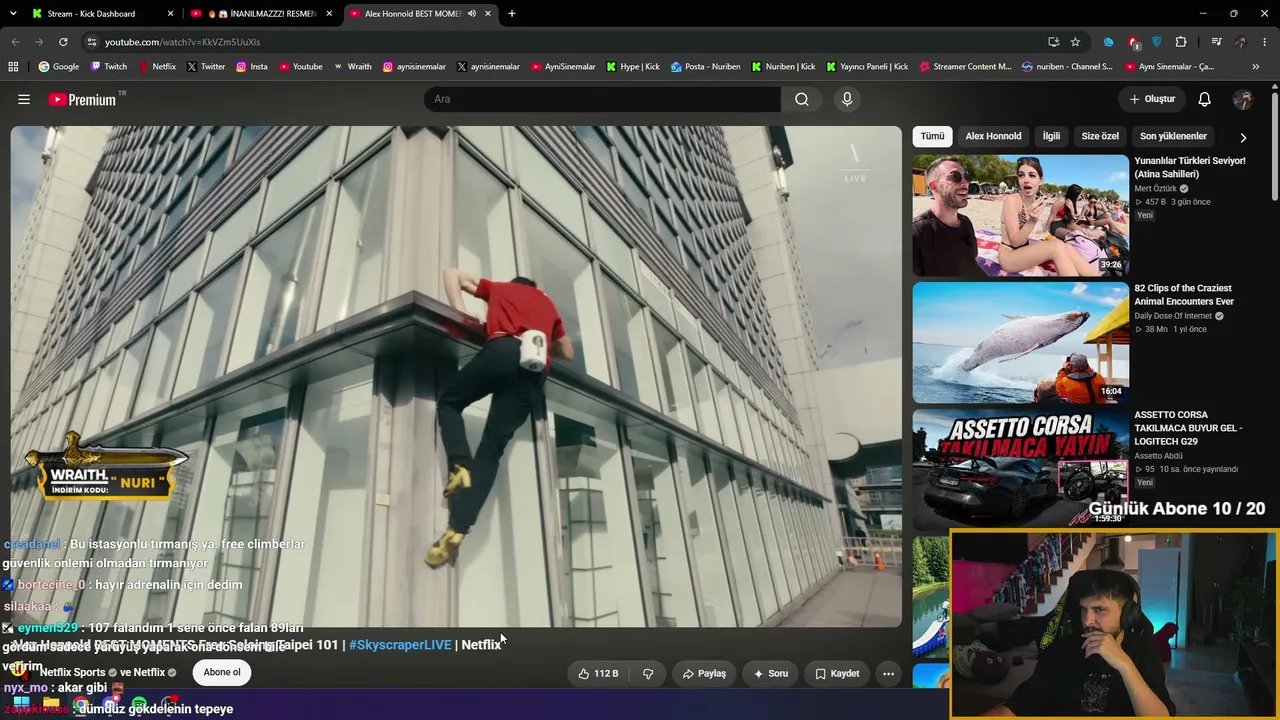The width and height of the screenshot is (1280, 720).
Task: Open Chrome extensions puzzle icon
Action: (1181, 42)
